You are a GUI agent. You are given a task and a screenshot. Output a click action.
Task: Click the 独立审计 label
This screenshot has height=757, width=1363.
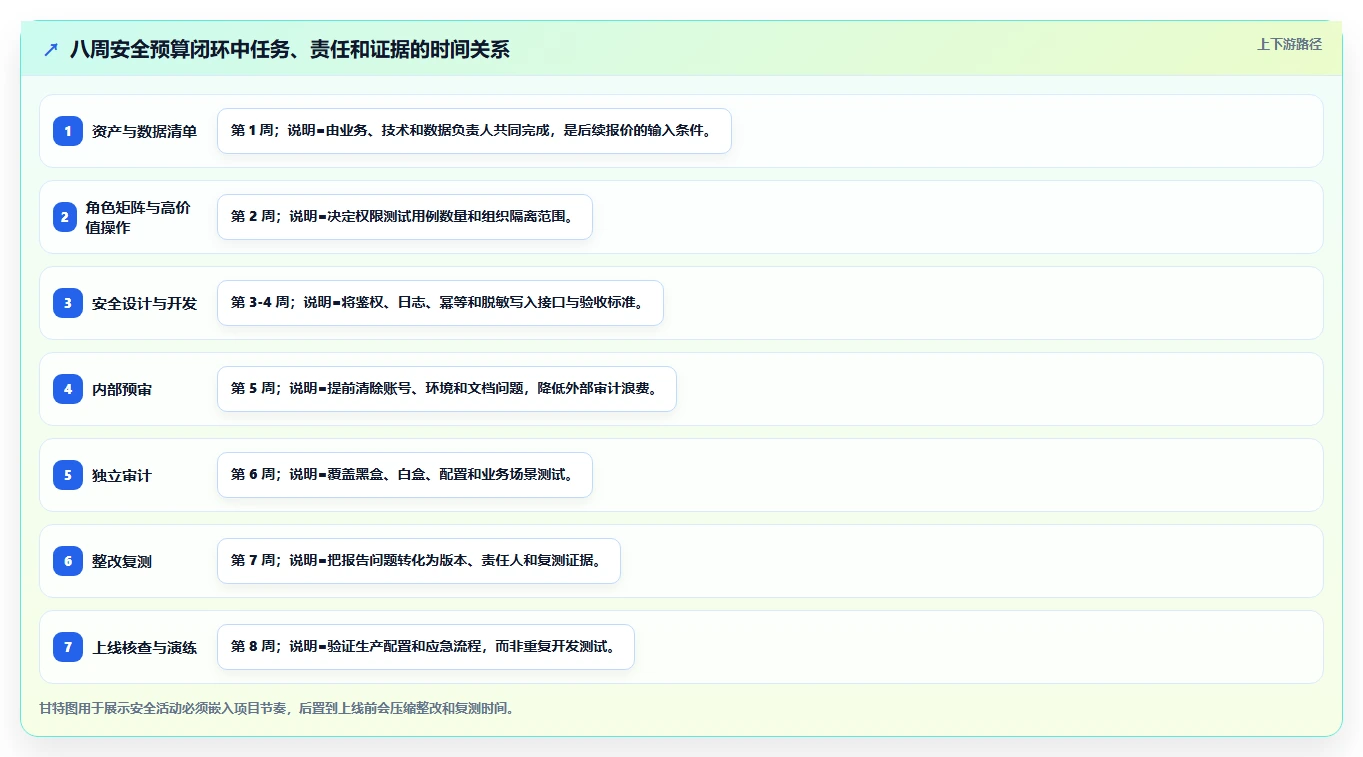point(122,475)
